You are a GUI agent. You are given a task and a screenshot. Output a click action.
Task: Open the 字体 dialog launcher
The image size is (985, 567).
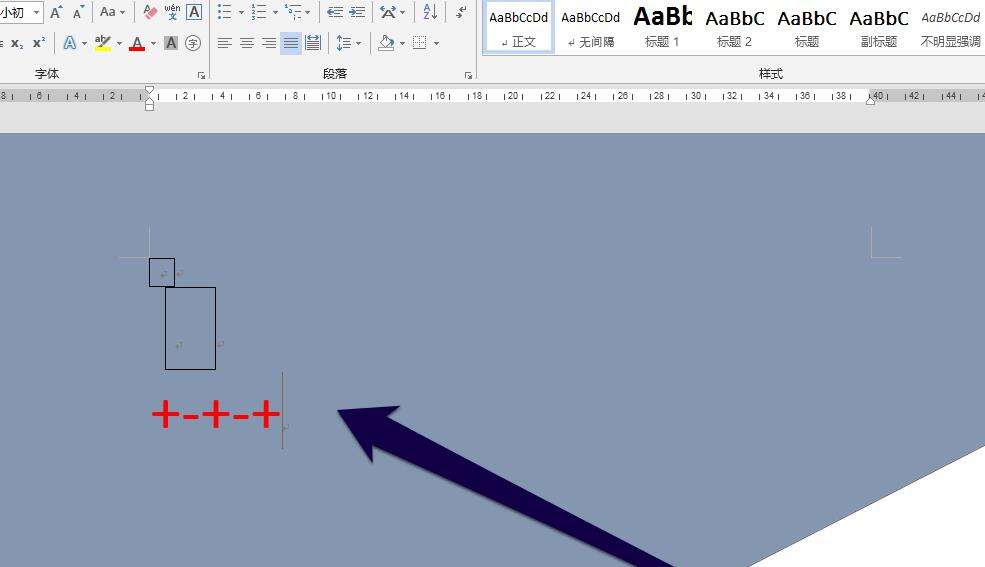201,75
